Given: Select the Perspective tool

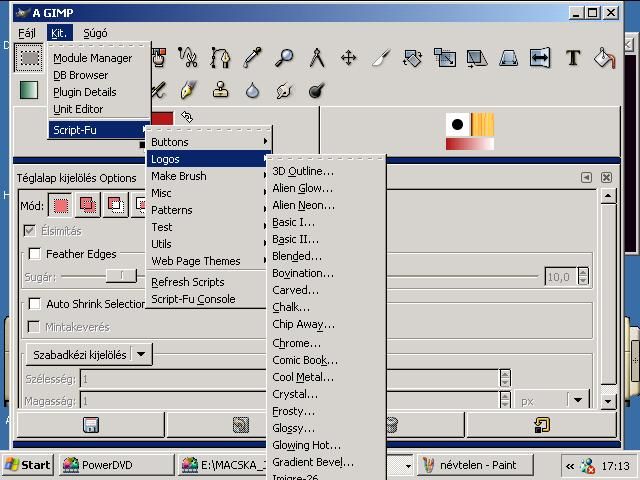Looking at the screenshot, I should (509, 58).
